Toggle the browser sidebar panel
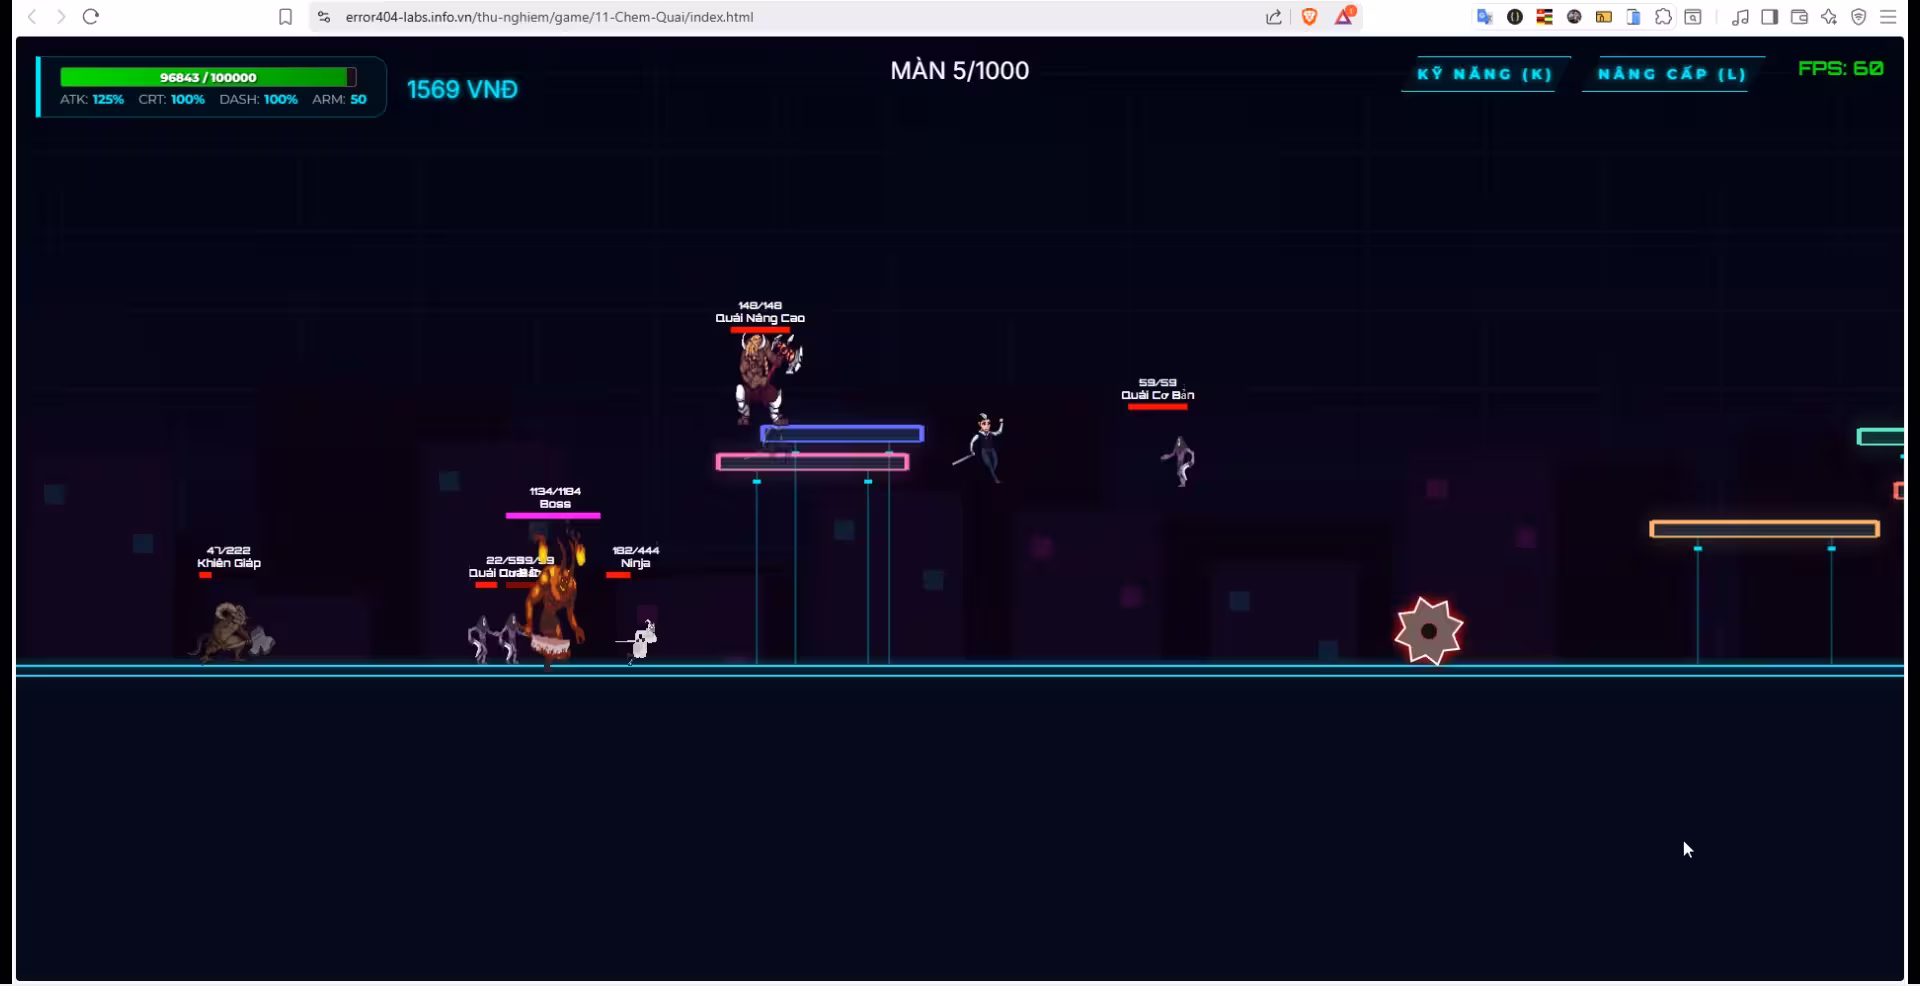Image resolution: width=1920 pixels, height=986 pixels. pyautogui.click(x=1769, y=17)
